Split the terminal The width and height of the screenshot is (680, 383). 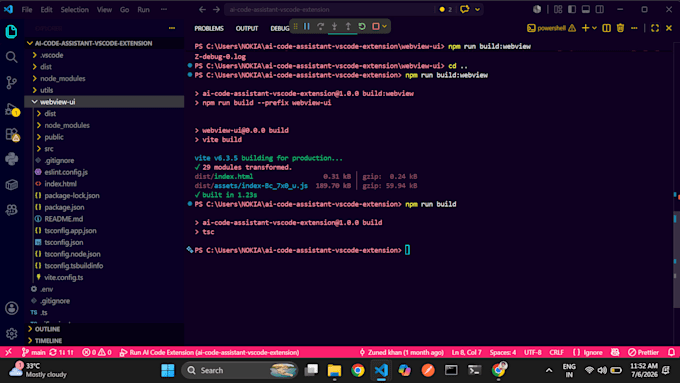[x=607, y=28]
